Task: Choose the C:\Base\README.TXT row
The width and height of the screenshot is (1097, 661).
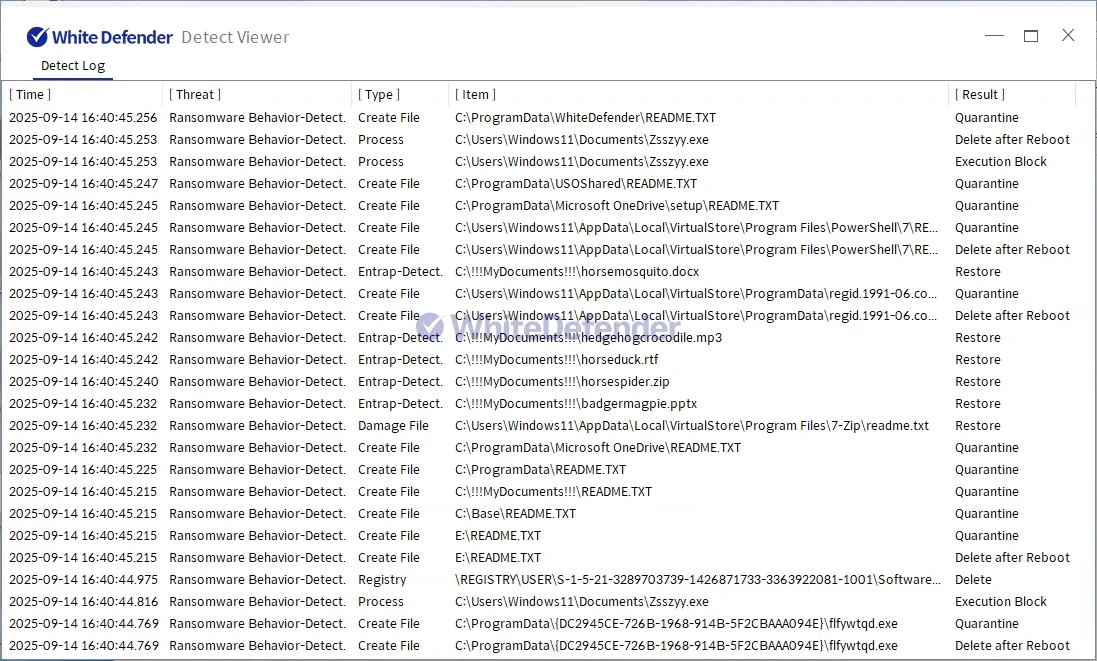Action: pos(515,514)
